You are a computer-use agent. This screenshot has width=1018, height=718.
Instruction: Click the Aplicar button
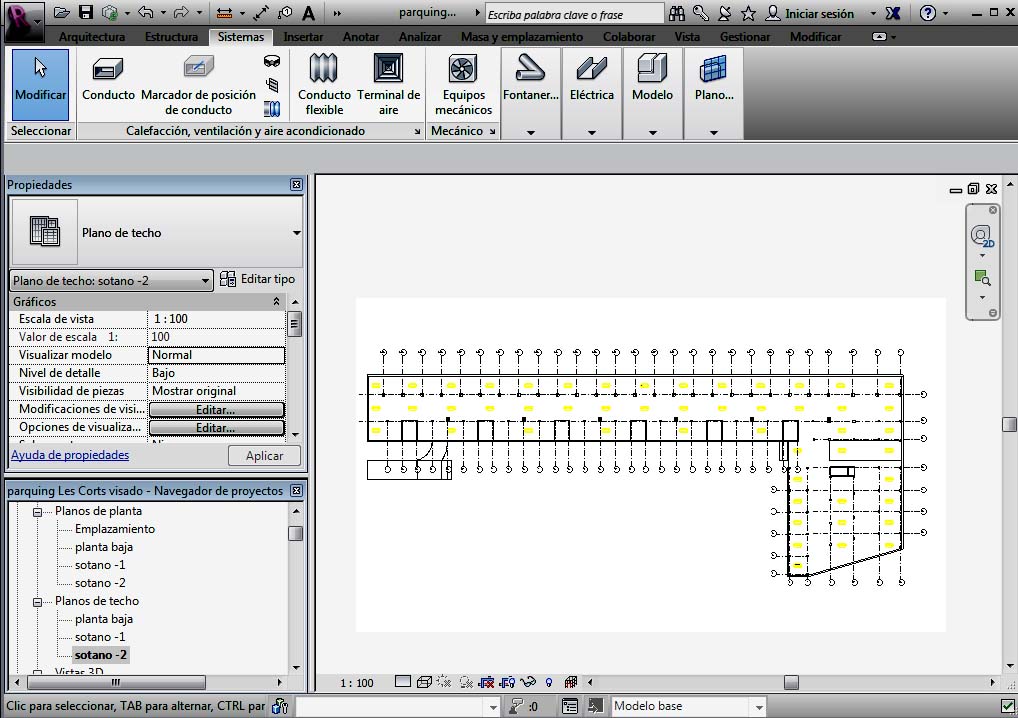pyautogui.click(x=264, y=455)
